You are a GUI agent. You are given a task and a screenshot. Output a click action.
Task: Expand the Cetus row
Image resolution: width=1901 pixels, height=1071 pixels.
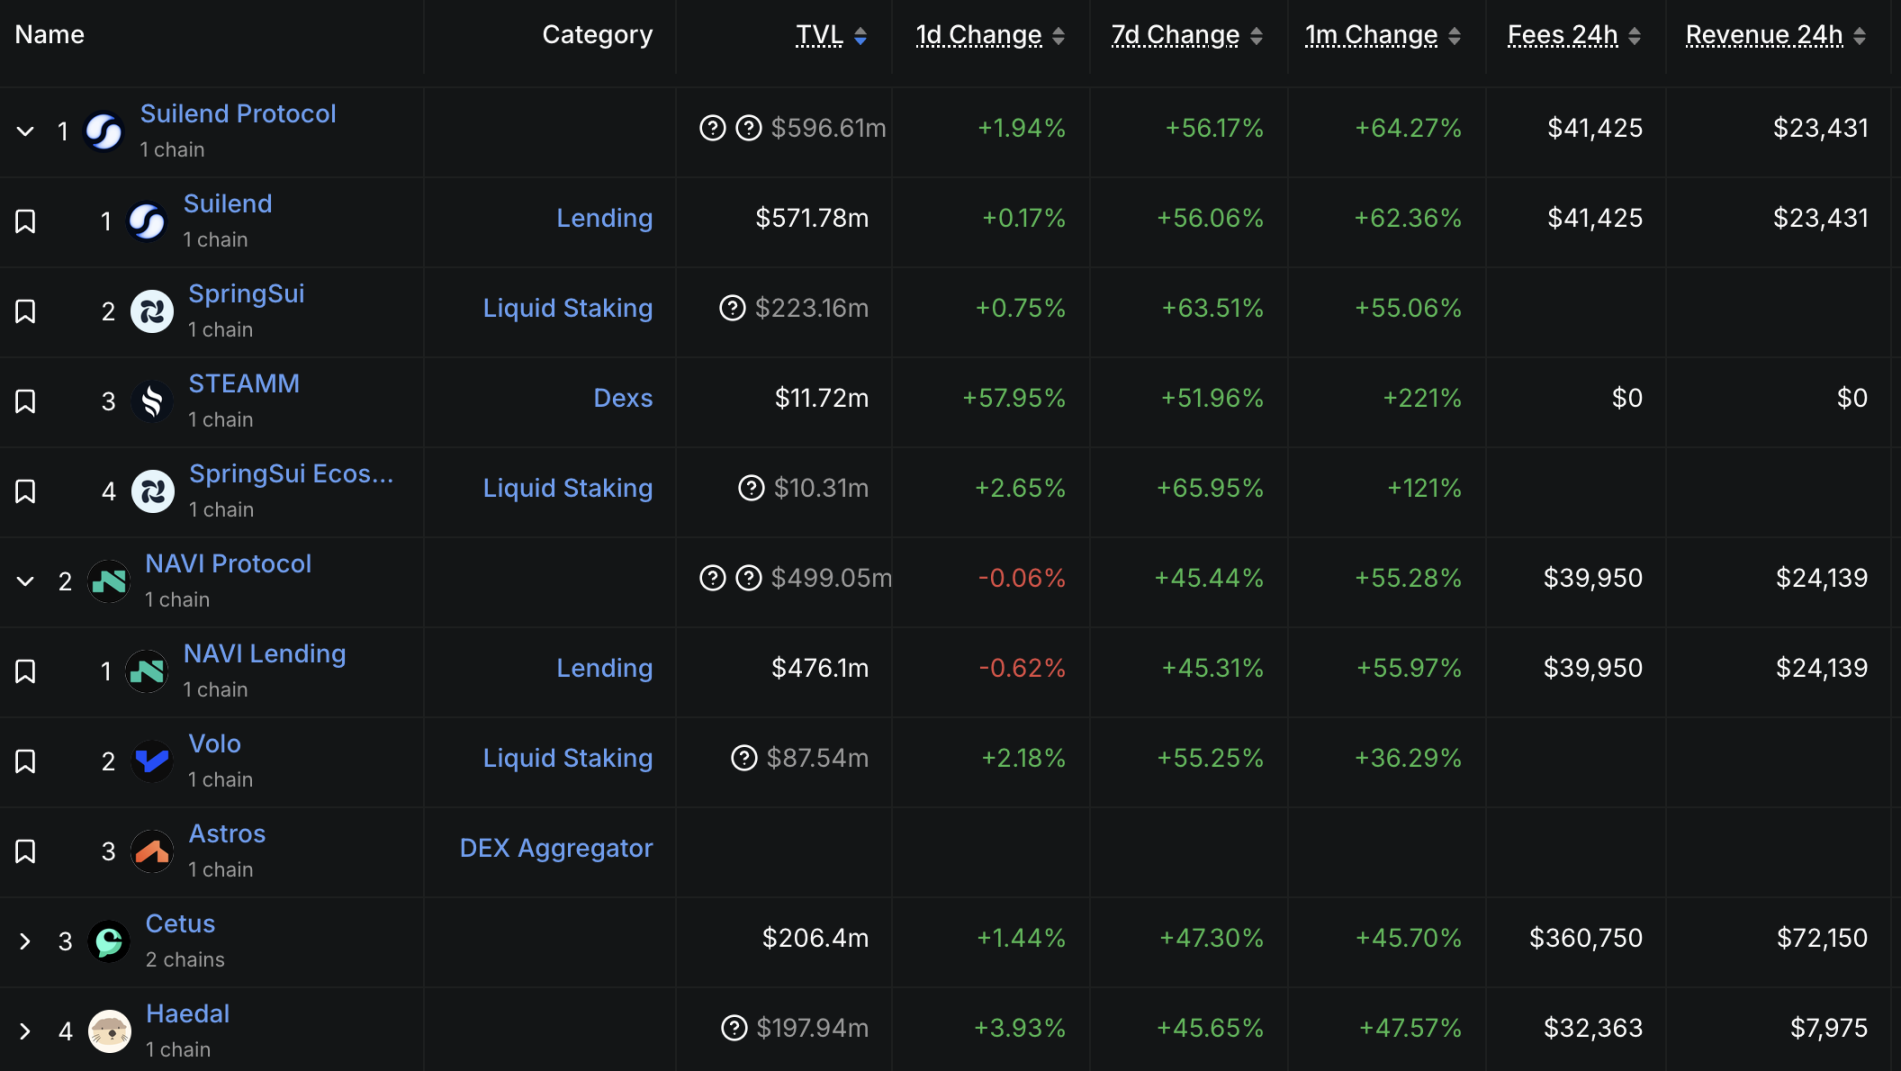click(26, 941)
